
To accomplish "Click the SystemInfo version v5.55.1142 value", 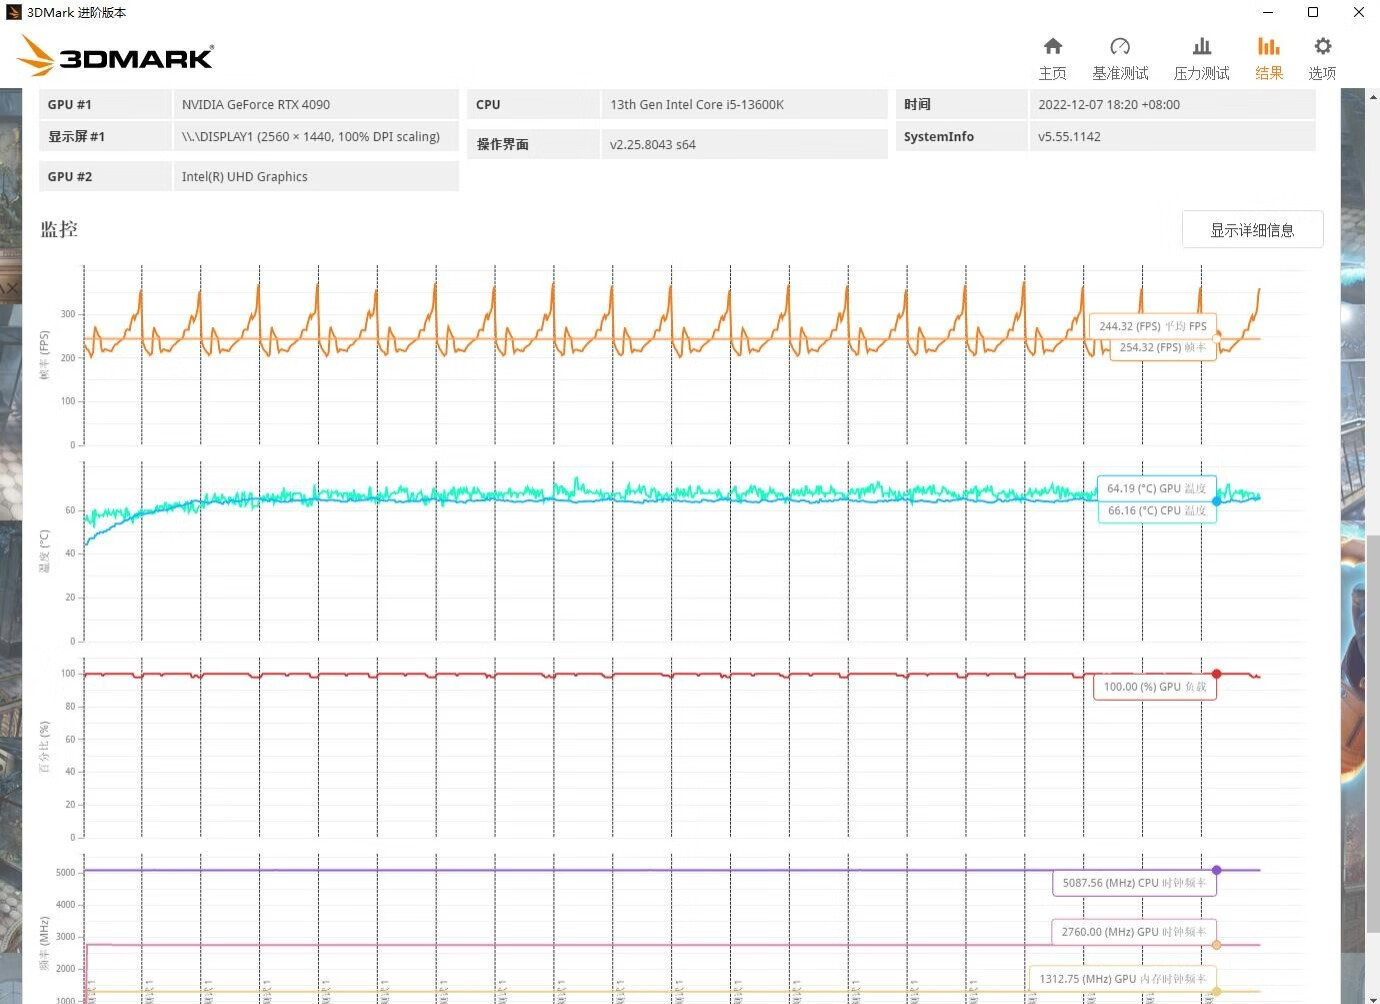I will click(x=1171, y=137).
